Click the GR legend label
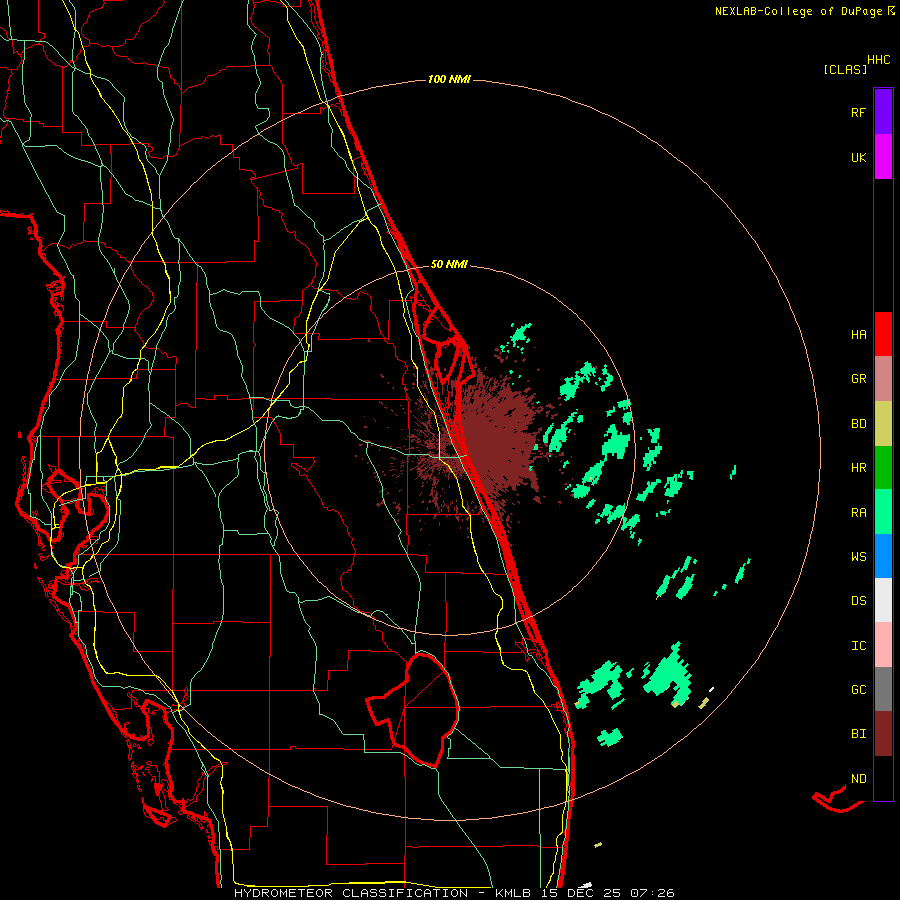This screenshot has width=900, height=900. click(x=858, y=379)
